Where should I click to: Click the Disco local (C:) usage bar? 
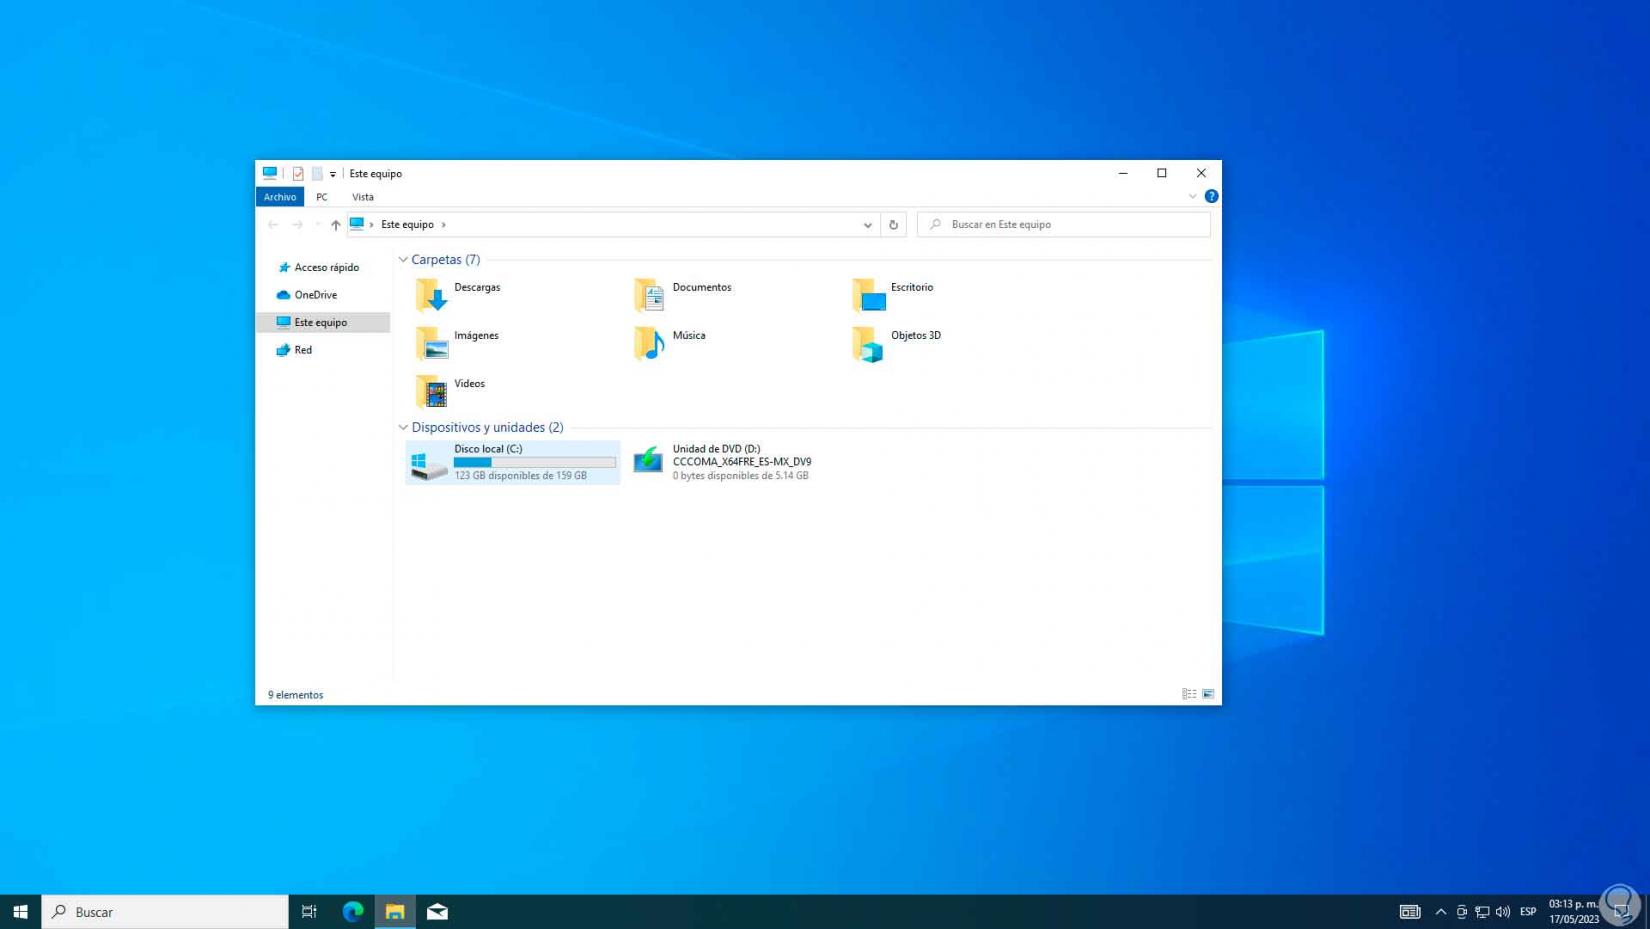pyautogui.click(x=534, y=462)
